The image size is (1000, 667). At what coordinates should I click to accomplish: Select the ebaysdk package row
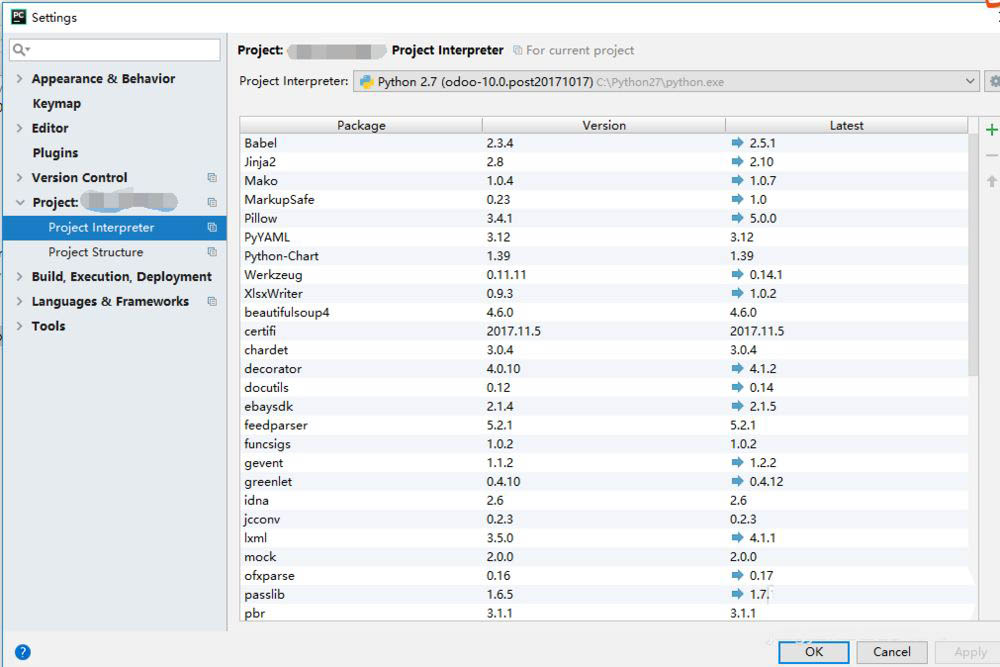pyautogui.click(x=604, y=406)
